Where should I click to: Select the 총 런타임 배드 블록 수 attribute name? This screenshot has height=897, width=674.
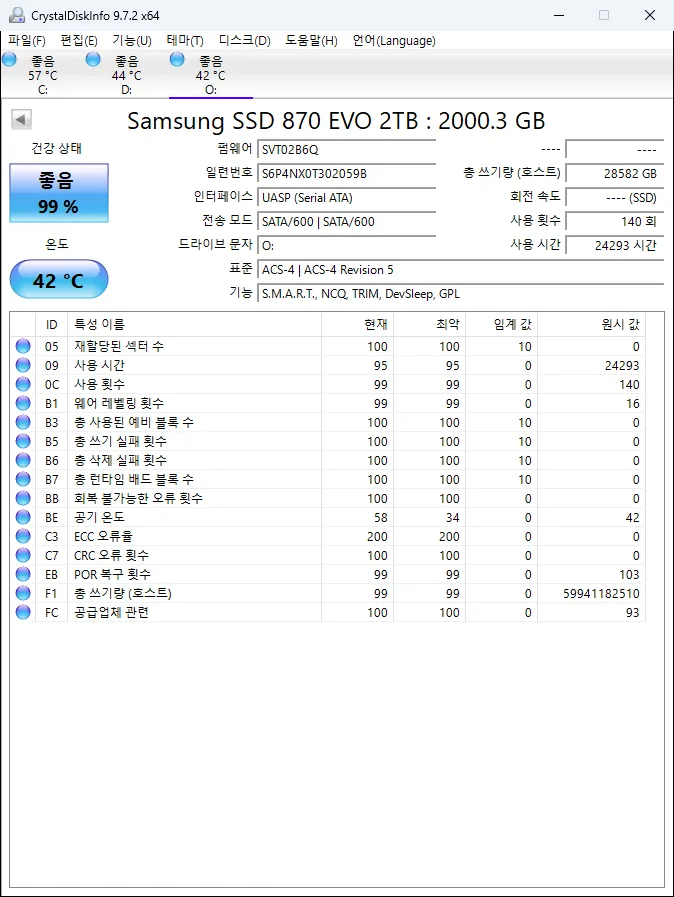(134, 479)
